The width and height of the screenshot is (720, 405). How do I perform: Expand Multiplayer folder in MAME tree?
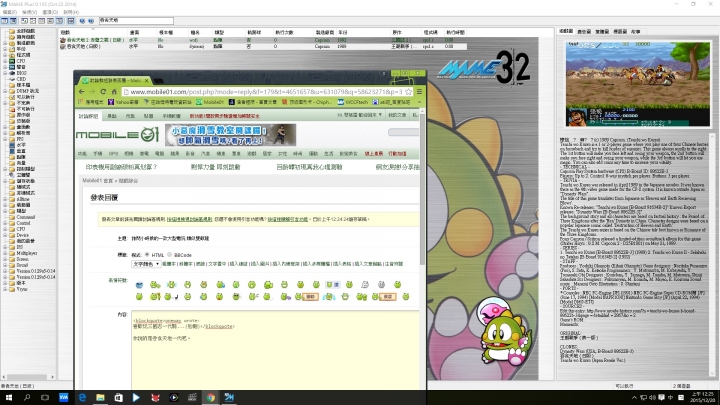point(5,253)
